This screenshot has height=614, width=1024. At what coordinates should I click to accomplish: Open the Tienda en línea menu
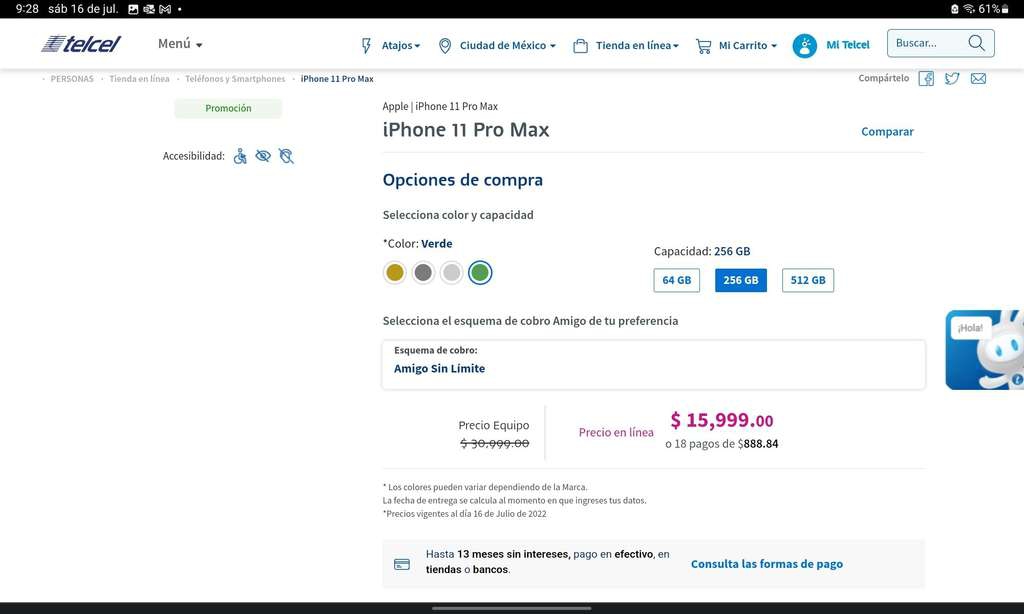(626, 46)
